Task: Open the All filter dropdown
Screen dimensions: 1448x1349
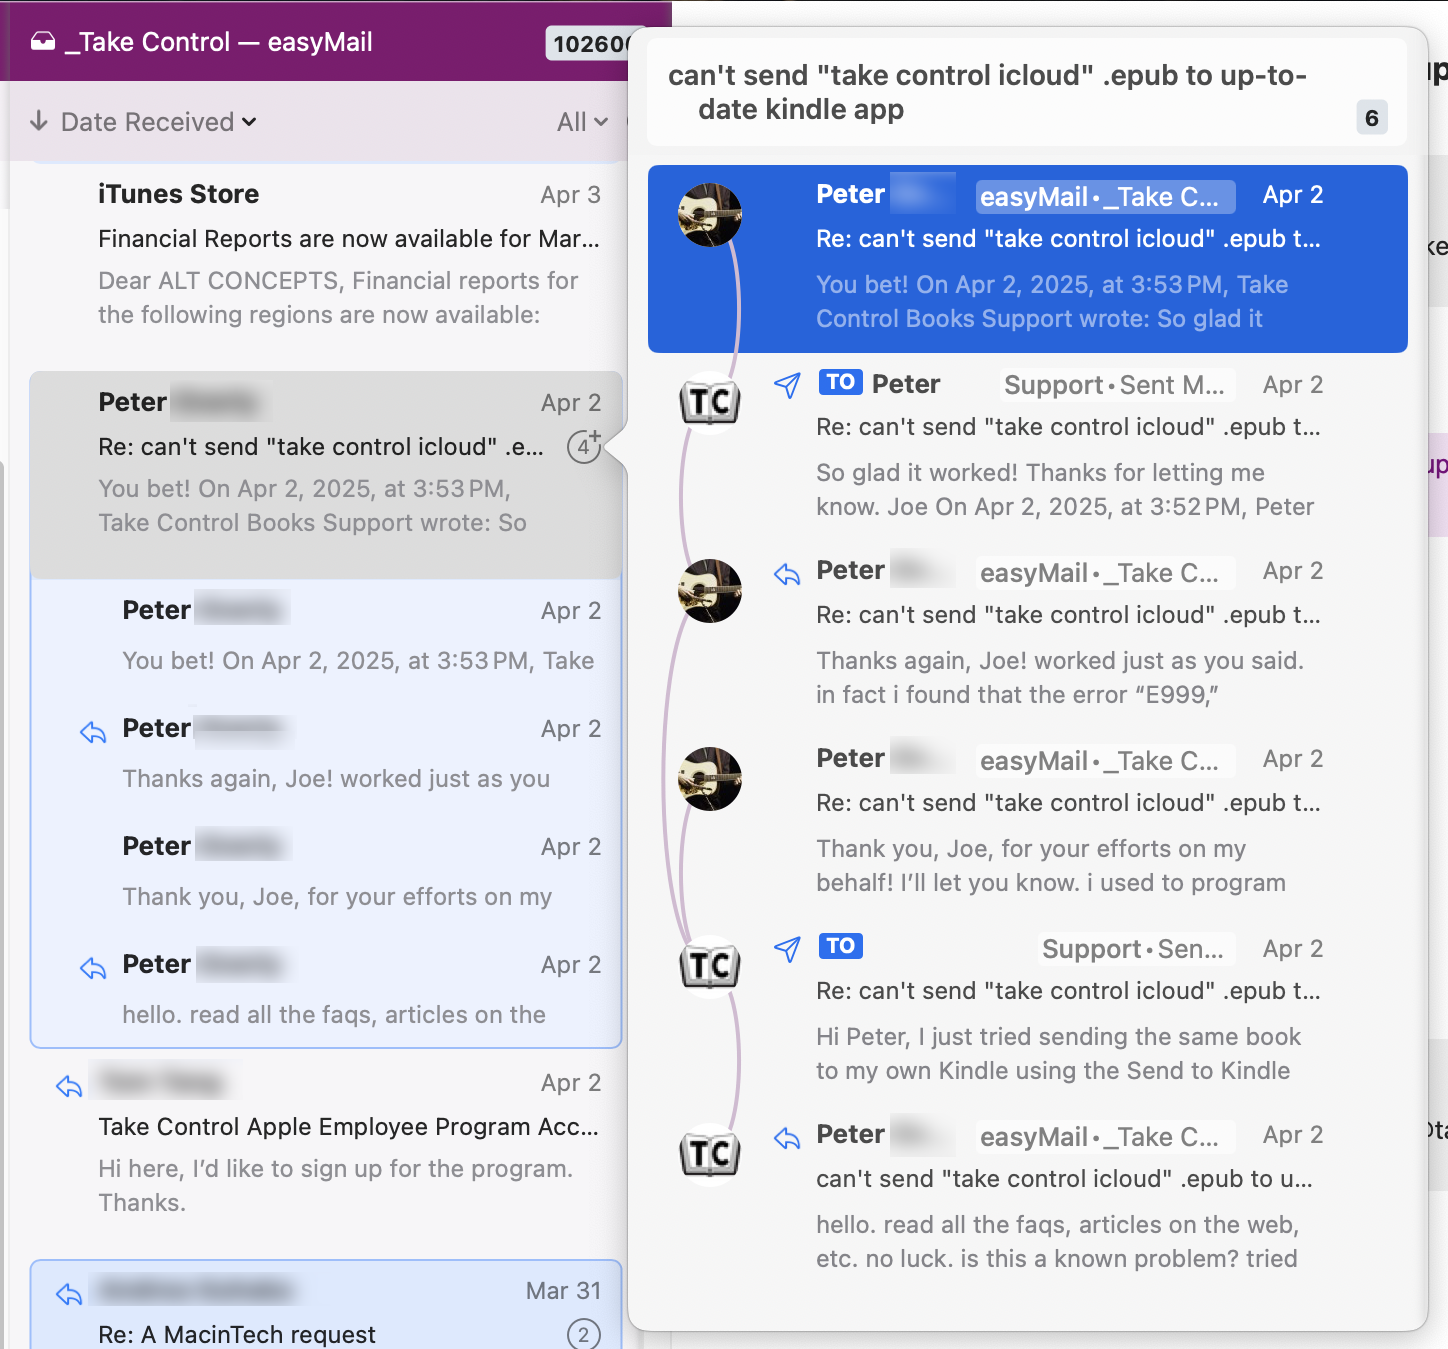Action: pos(582,122)
